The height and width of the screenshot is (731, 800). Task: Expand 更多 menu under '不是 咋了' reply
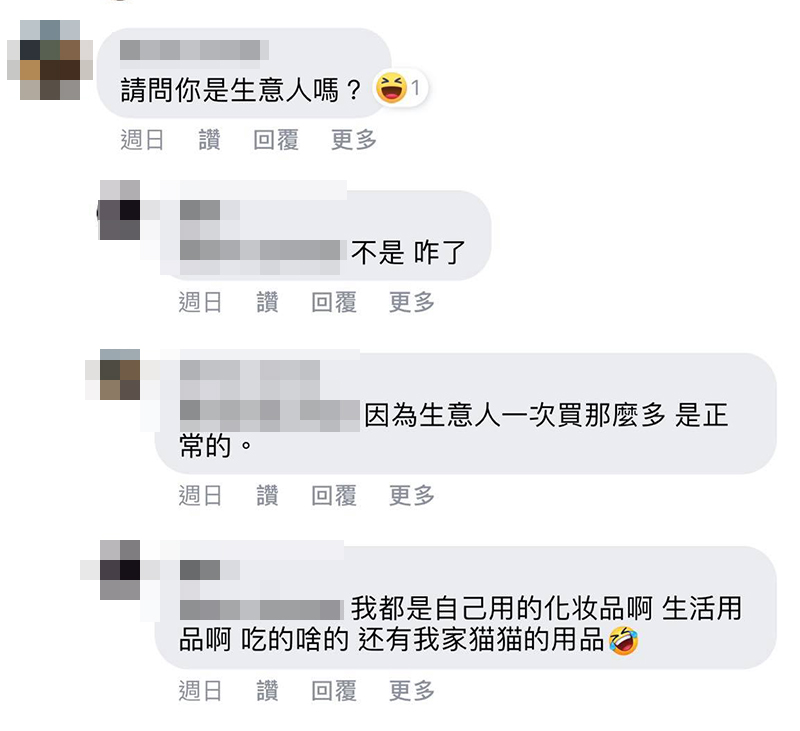412,302
